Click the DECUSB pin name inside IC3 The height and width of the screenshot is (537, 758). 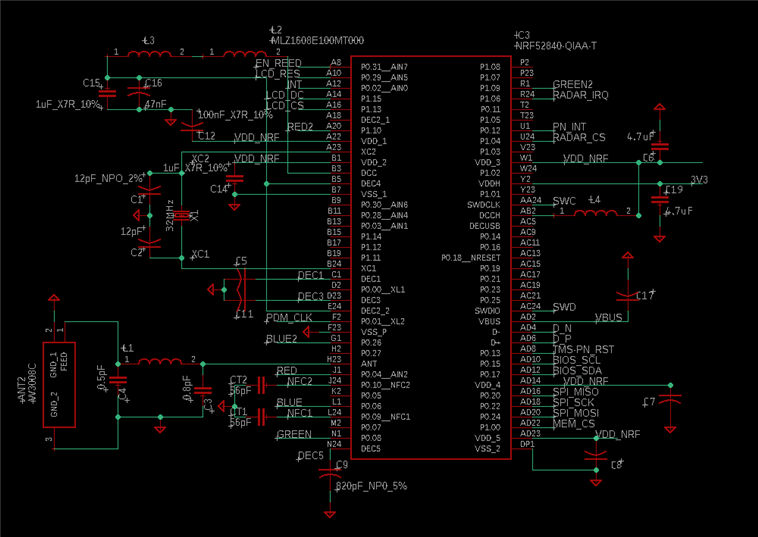tap(485, 226)
